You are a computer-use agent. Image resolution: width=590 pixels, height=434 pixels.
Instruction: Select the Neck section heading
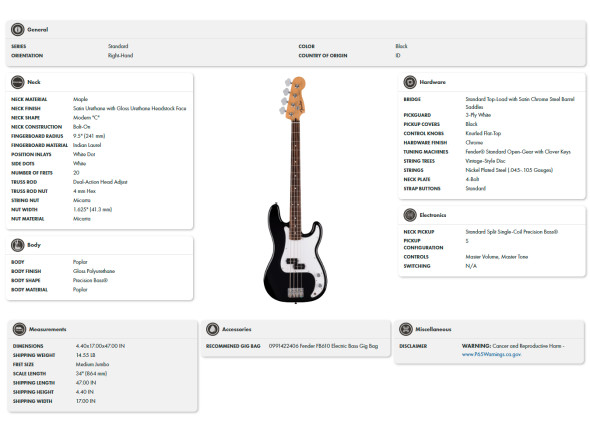(34, 82)
